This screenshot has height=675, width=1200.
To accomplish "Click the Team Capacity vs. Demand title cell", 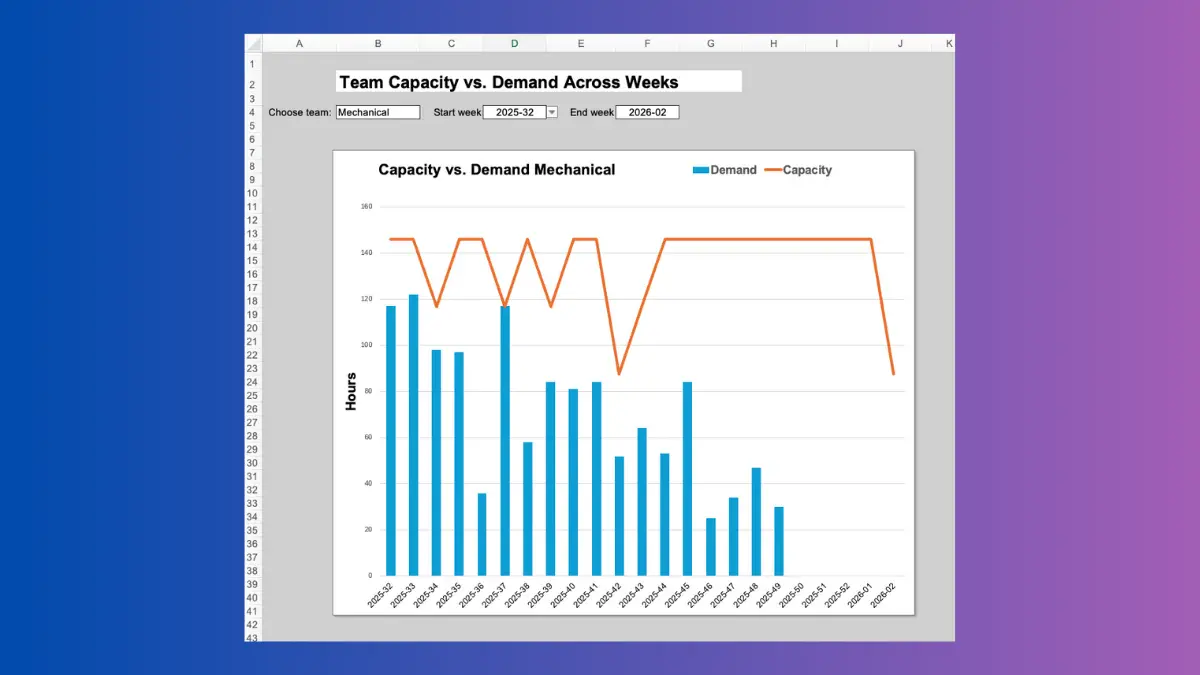I will (x=539, y=82).
